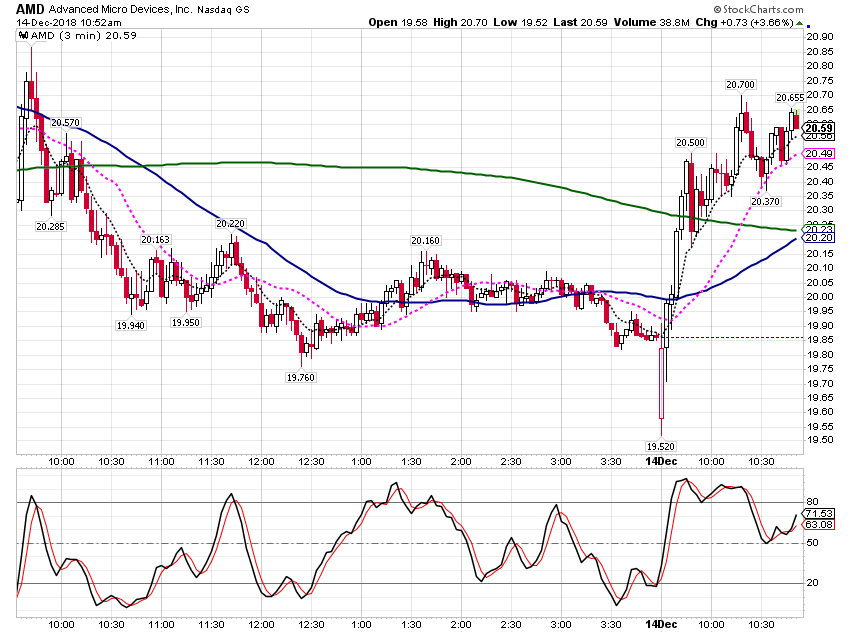Click the 20.160 peak annotation

[426, 241]
